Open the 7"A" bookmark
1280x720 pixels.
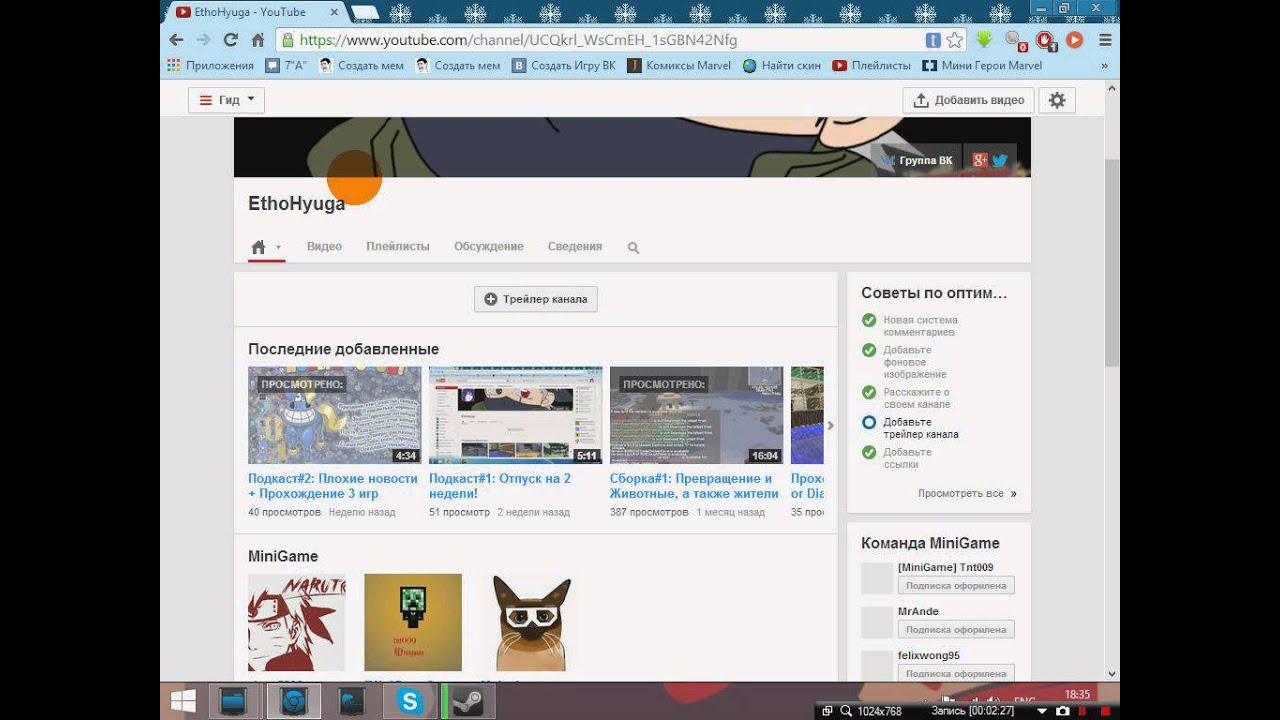coord(286,66)
